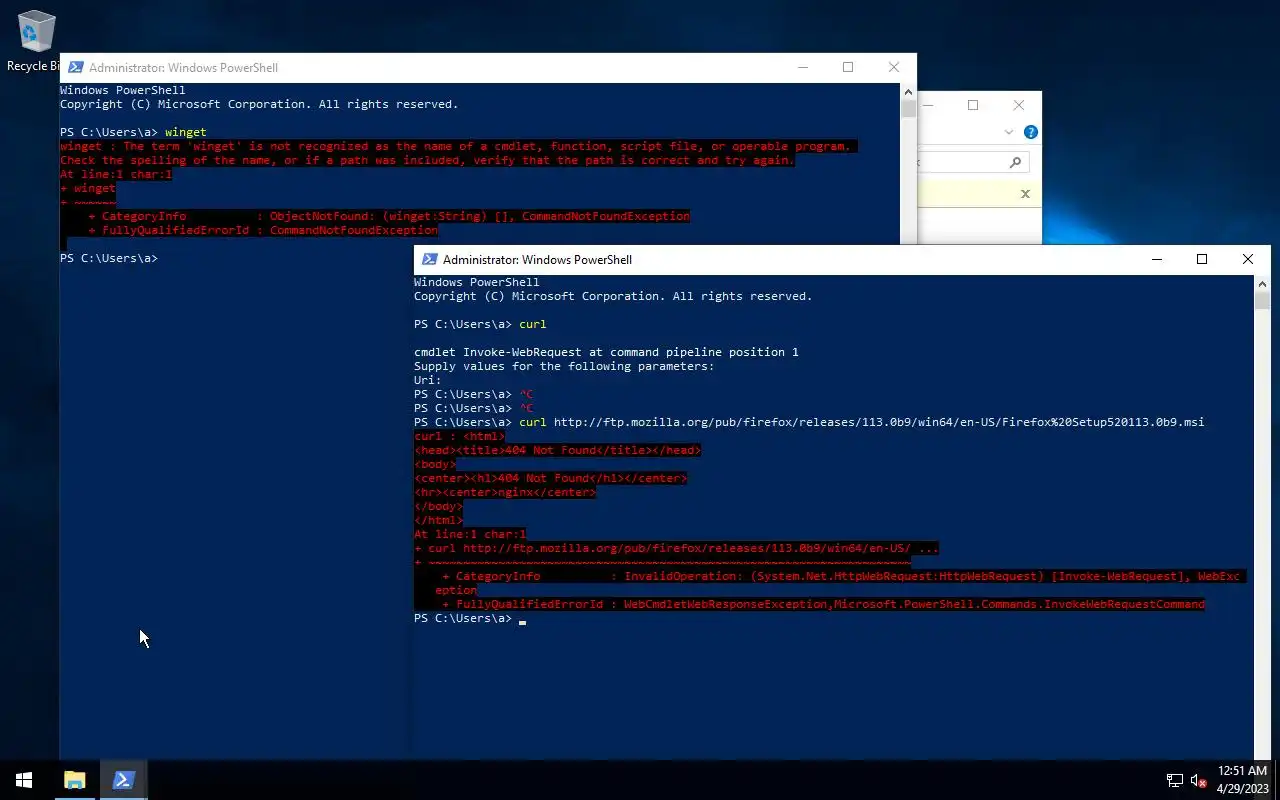Screen dimensions: 1280x800
Task: Open the Windows Start menu
Action: [24, 780]
